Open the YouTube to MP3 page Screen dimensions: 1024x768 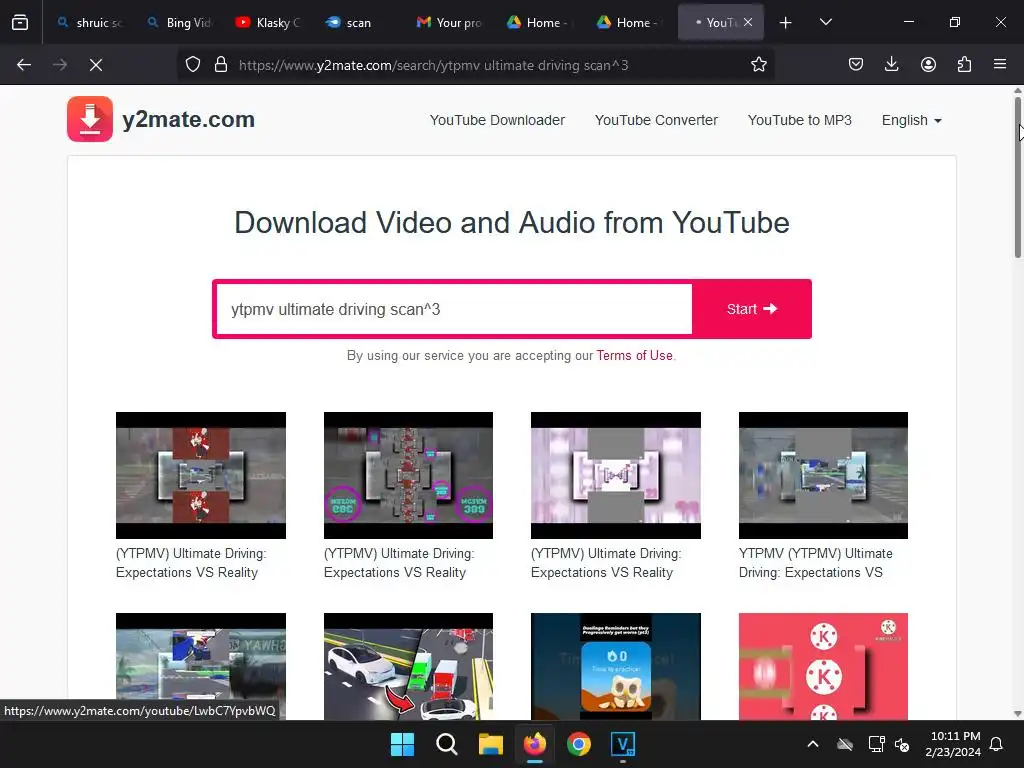799,120
